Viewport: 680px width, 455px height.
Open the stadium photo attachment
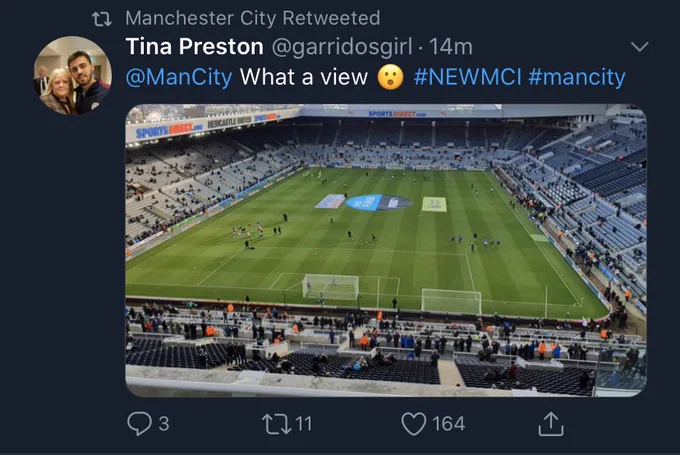point(386,250)
